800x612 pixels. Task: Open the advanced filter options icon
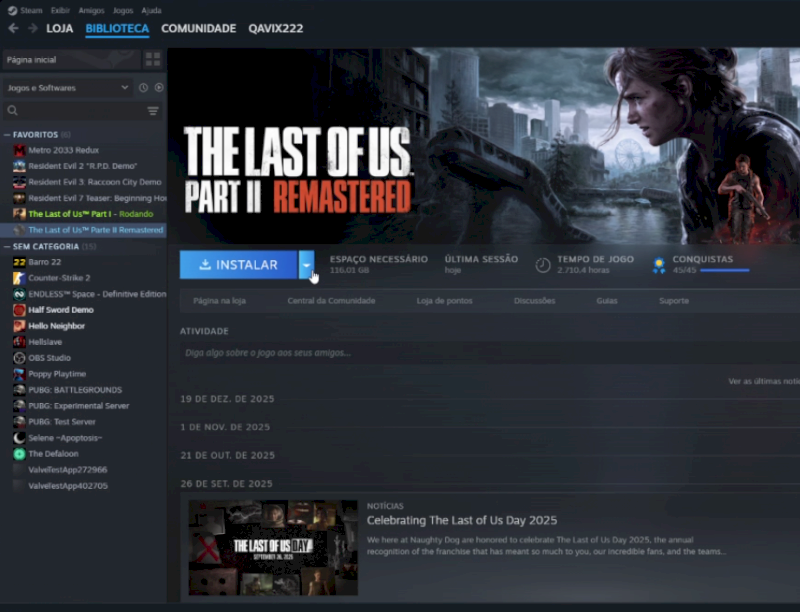pos(153,111)
